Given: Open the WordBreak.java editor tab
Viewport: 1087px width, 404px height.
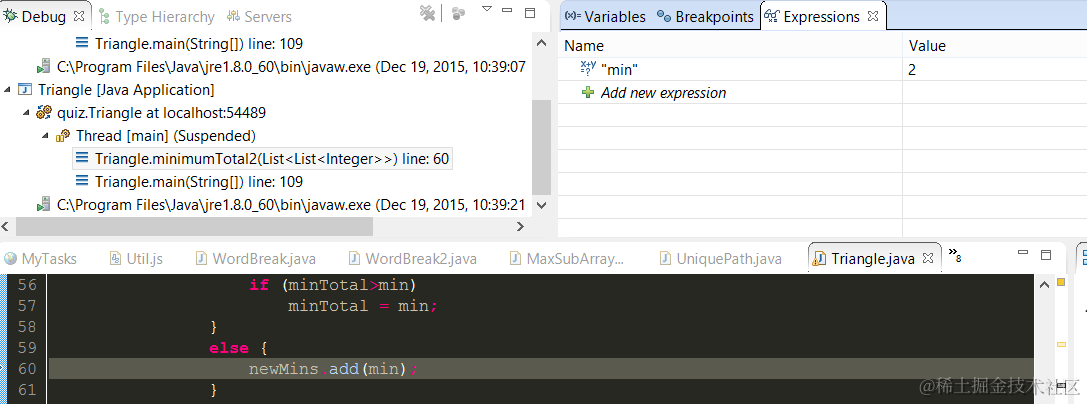Looking at the screenshot, I should (256, 259).
